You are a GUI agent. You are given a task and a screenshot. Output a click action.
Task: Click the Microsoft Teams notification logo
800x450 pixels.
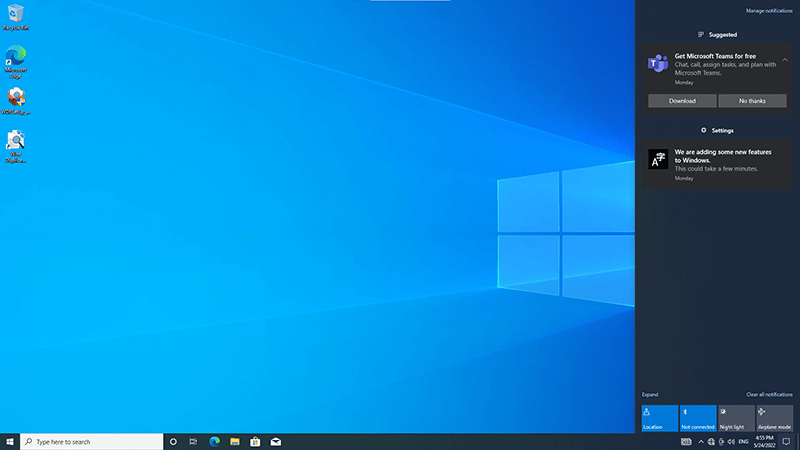658,64
